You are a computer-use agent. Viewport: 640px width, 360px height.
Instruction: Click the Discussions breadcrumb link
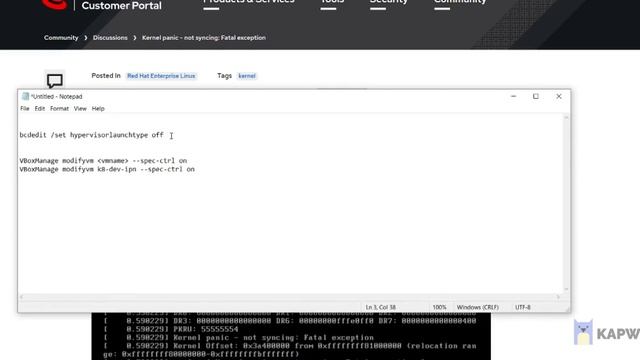(x=110, y=38)
